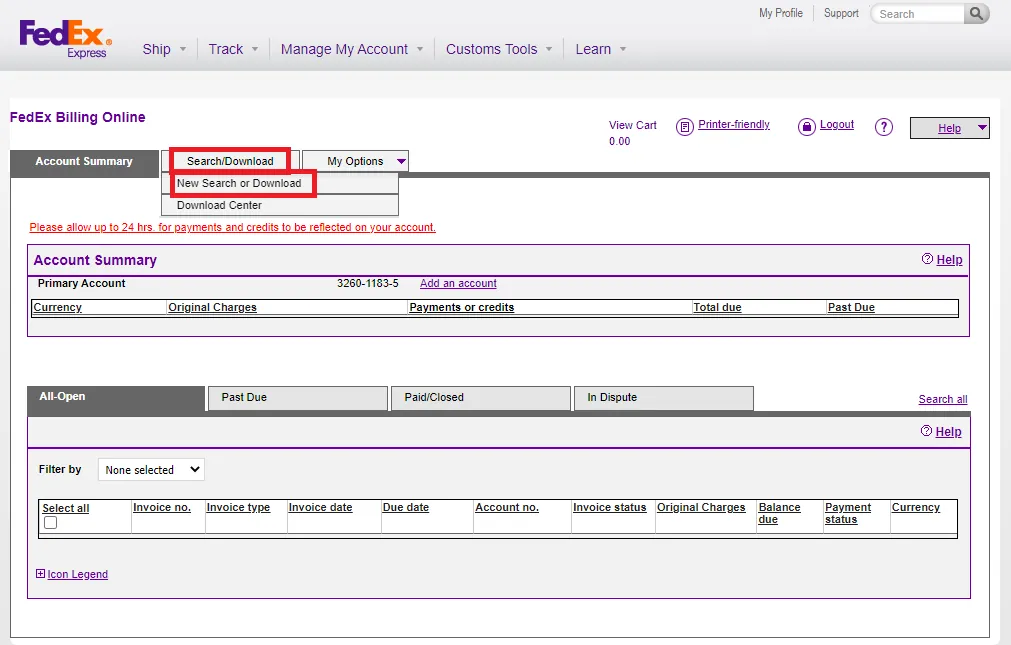Choose Download Center menu entry
This screenshot has height=645, width=1011.
click(219, 205)
